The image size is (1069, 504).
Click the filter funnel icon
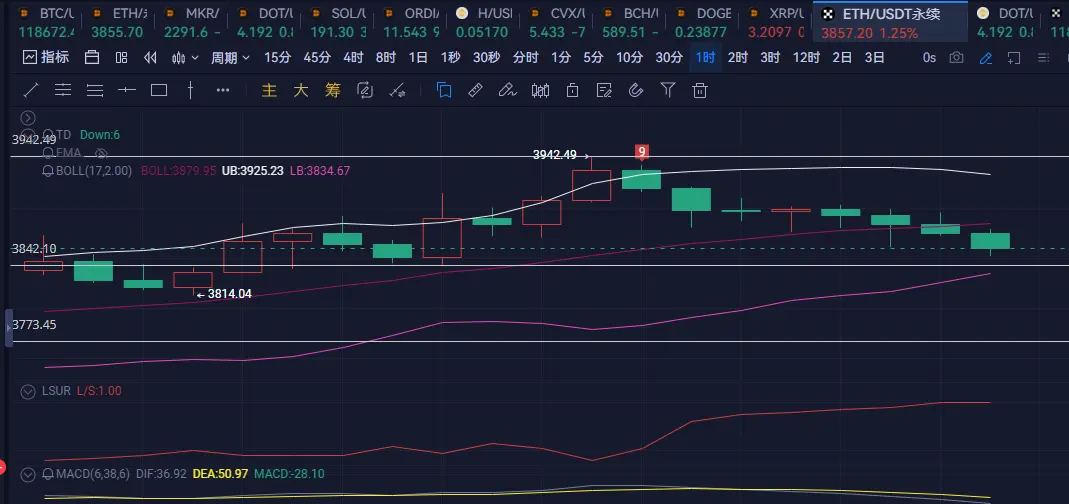pos(668,90)
